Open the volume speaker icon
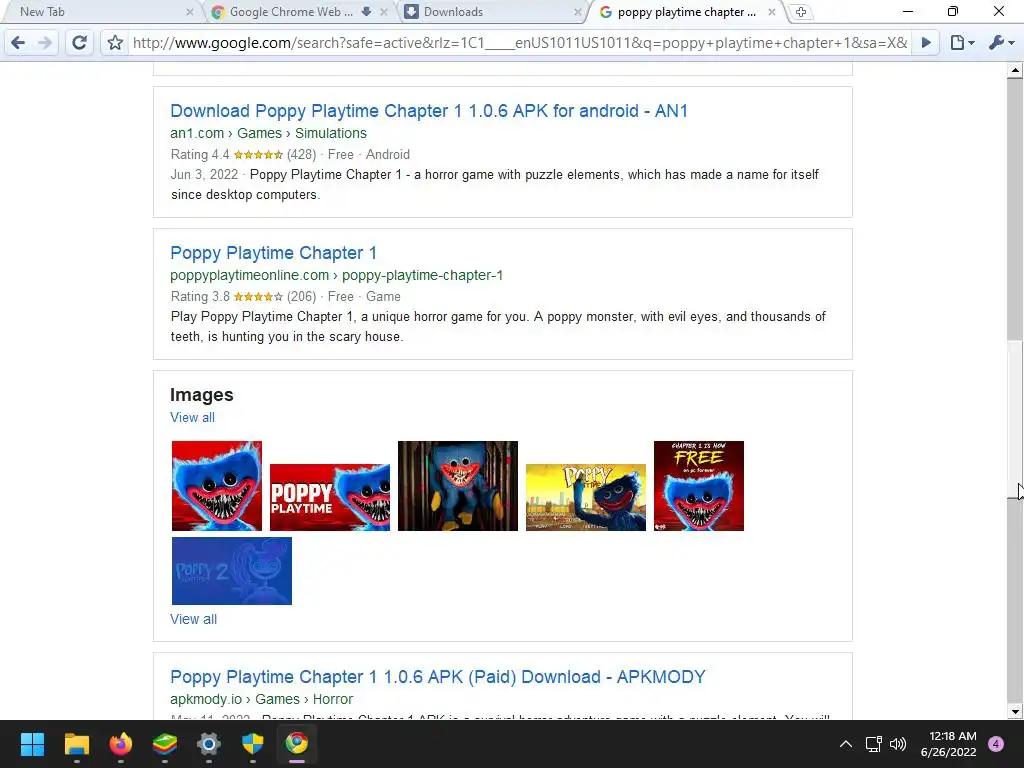 (898, 744)
